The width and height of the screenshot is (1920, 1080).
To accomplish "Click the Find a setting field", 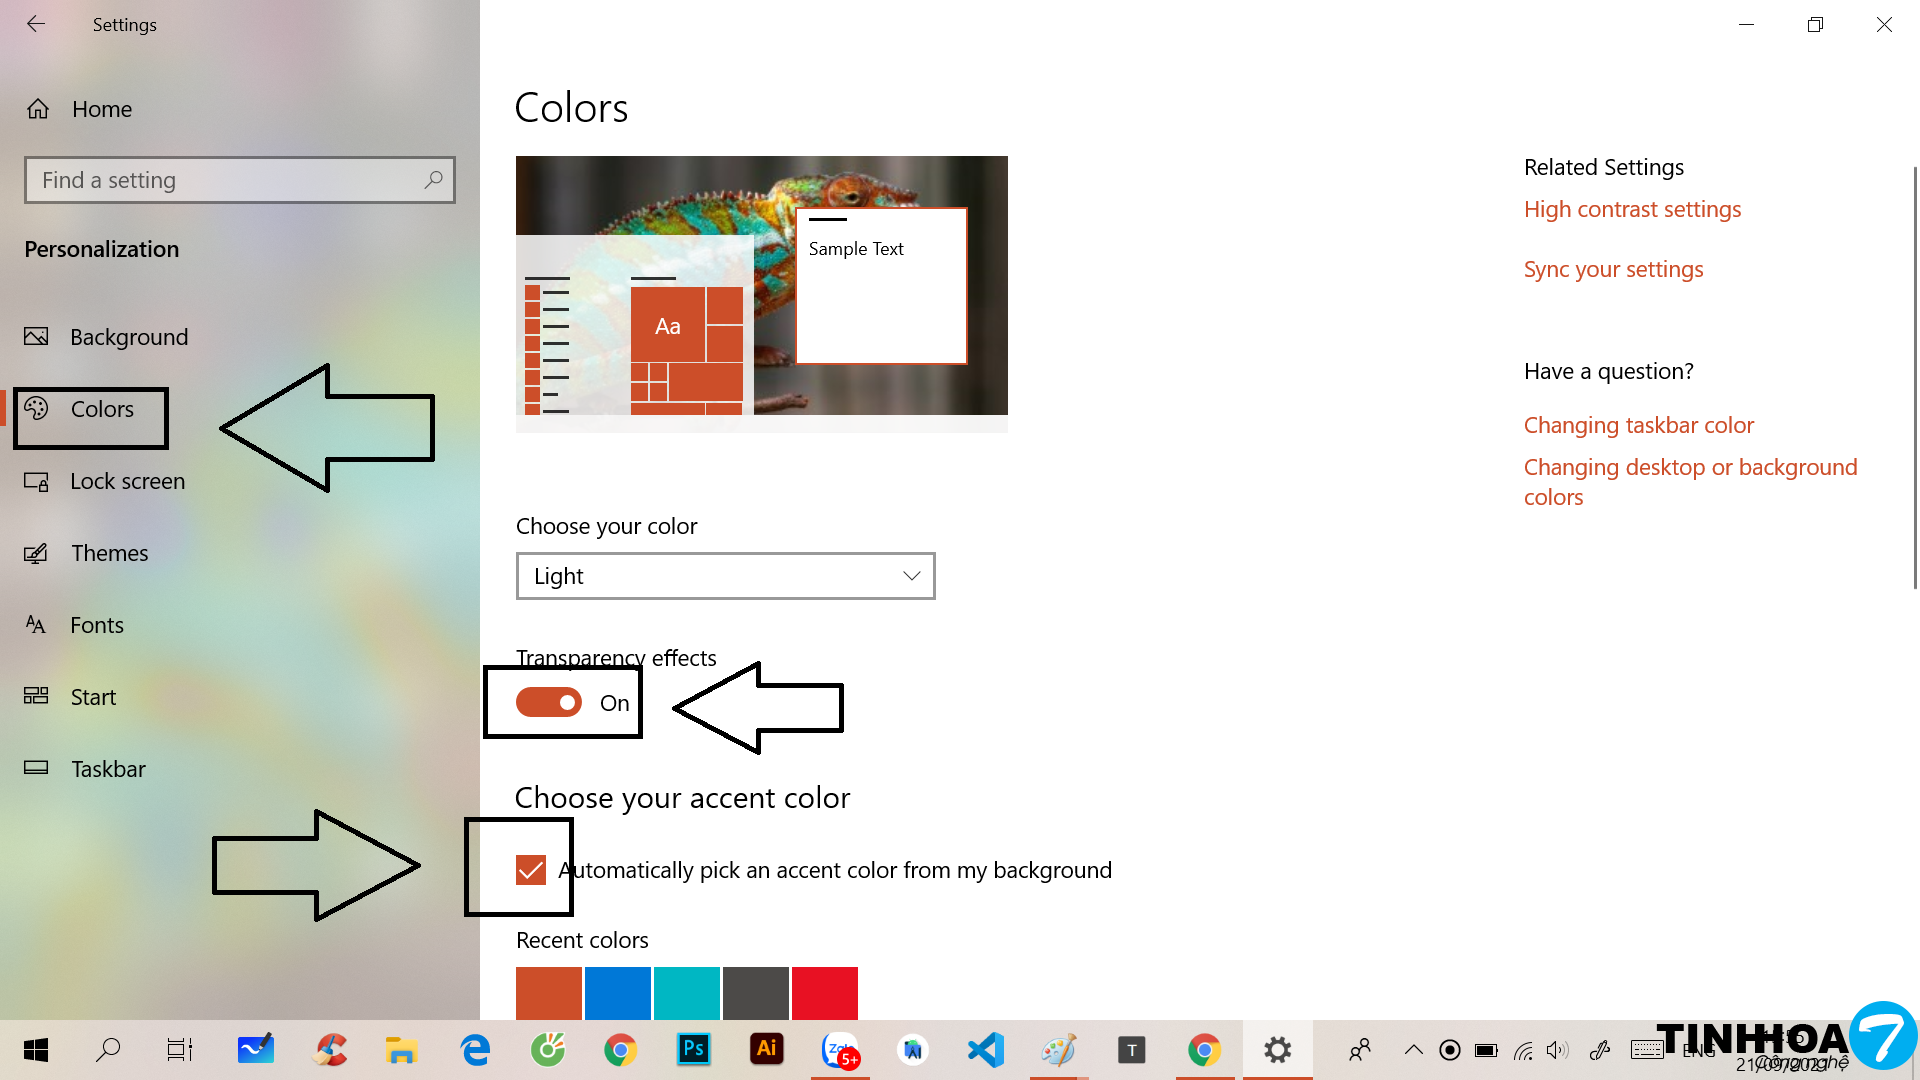I will pyautogui.click(x=225, y=180).
